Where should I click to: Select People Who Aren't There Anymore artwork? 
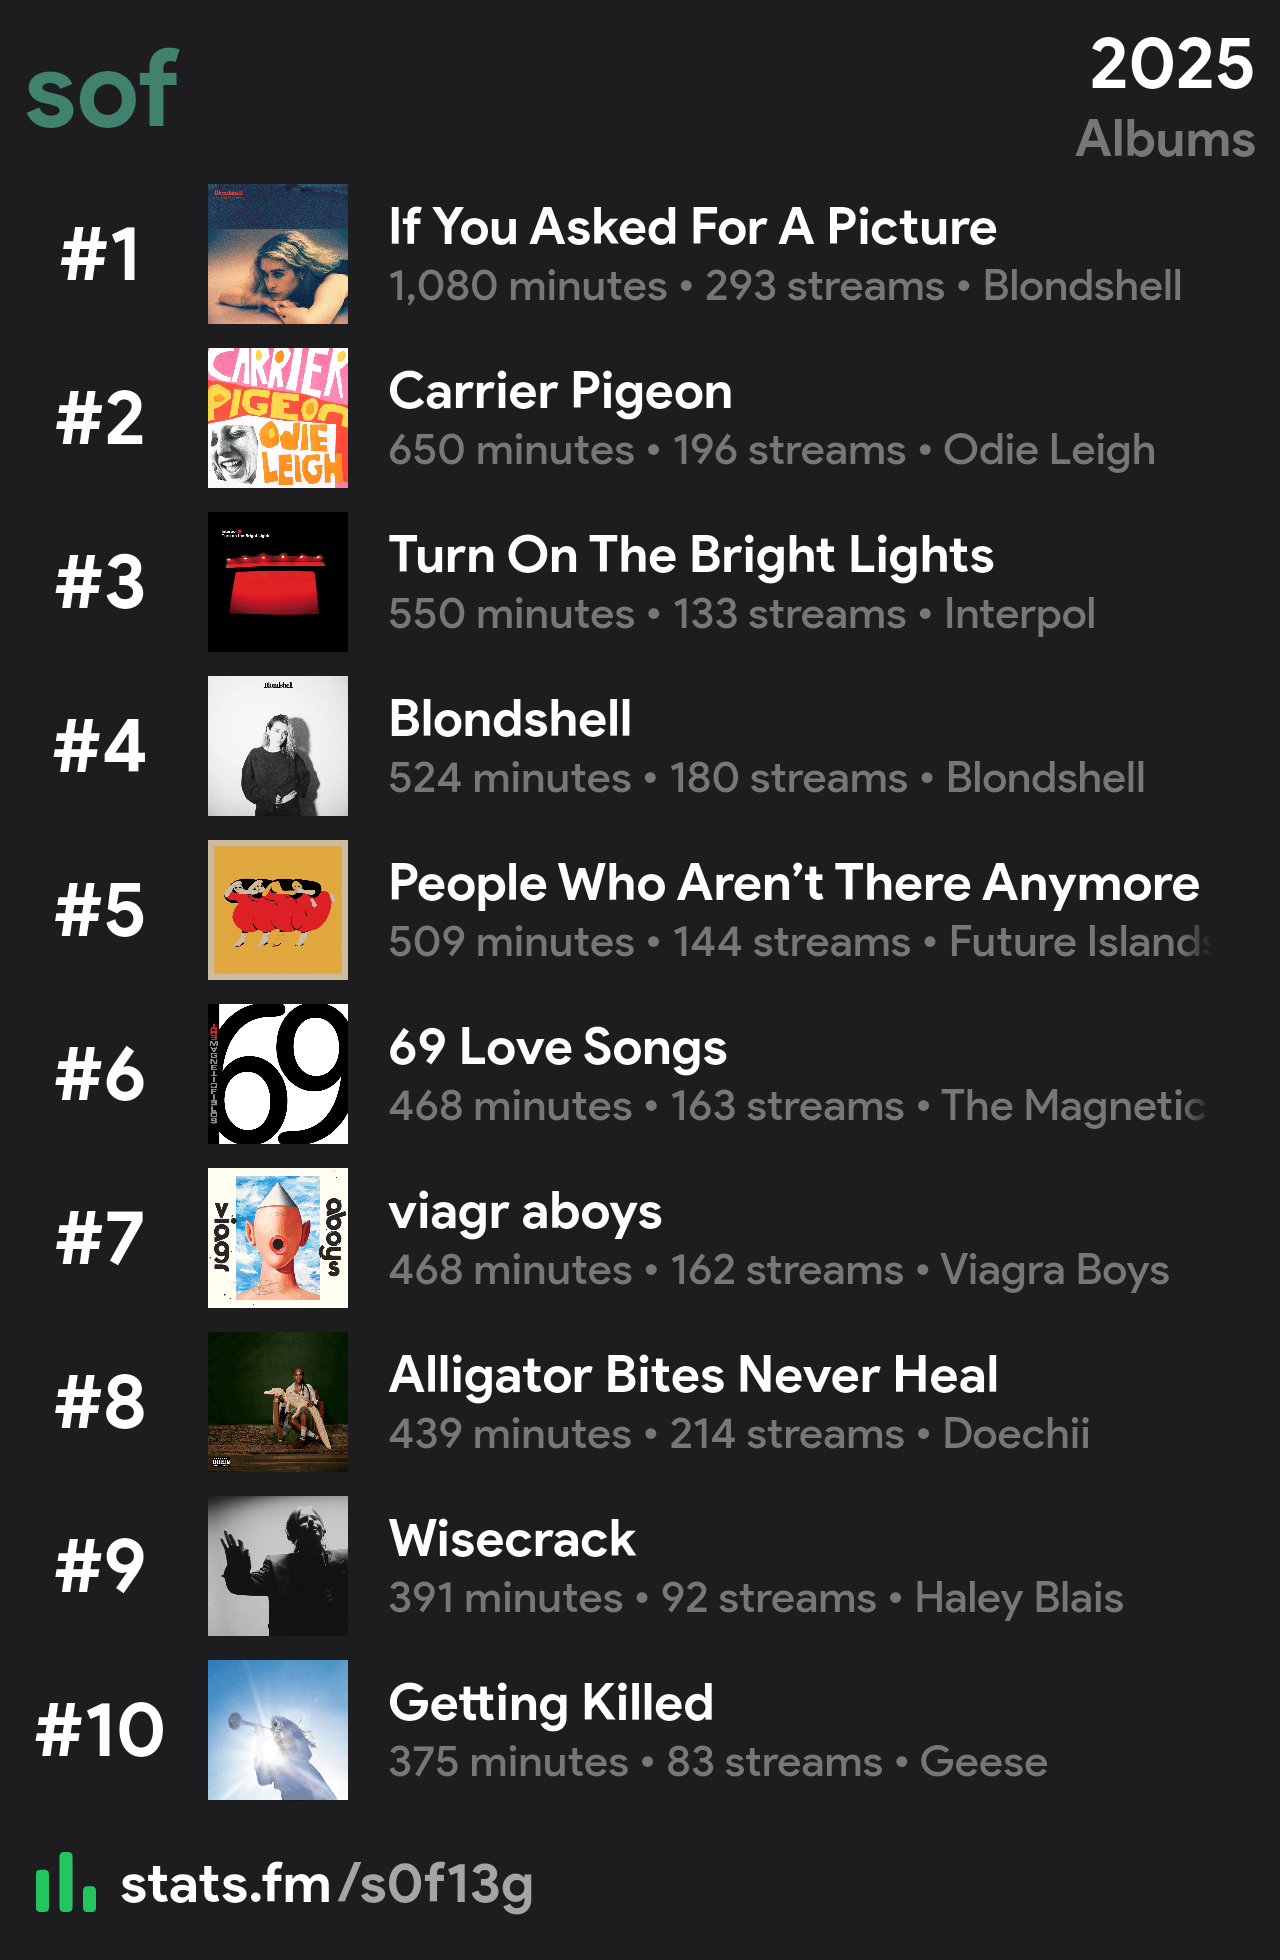point(278,910)
